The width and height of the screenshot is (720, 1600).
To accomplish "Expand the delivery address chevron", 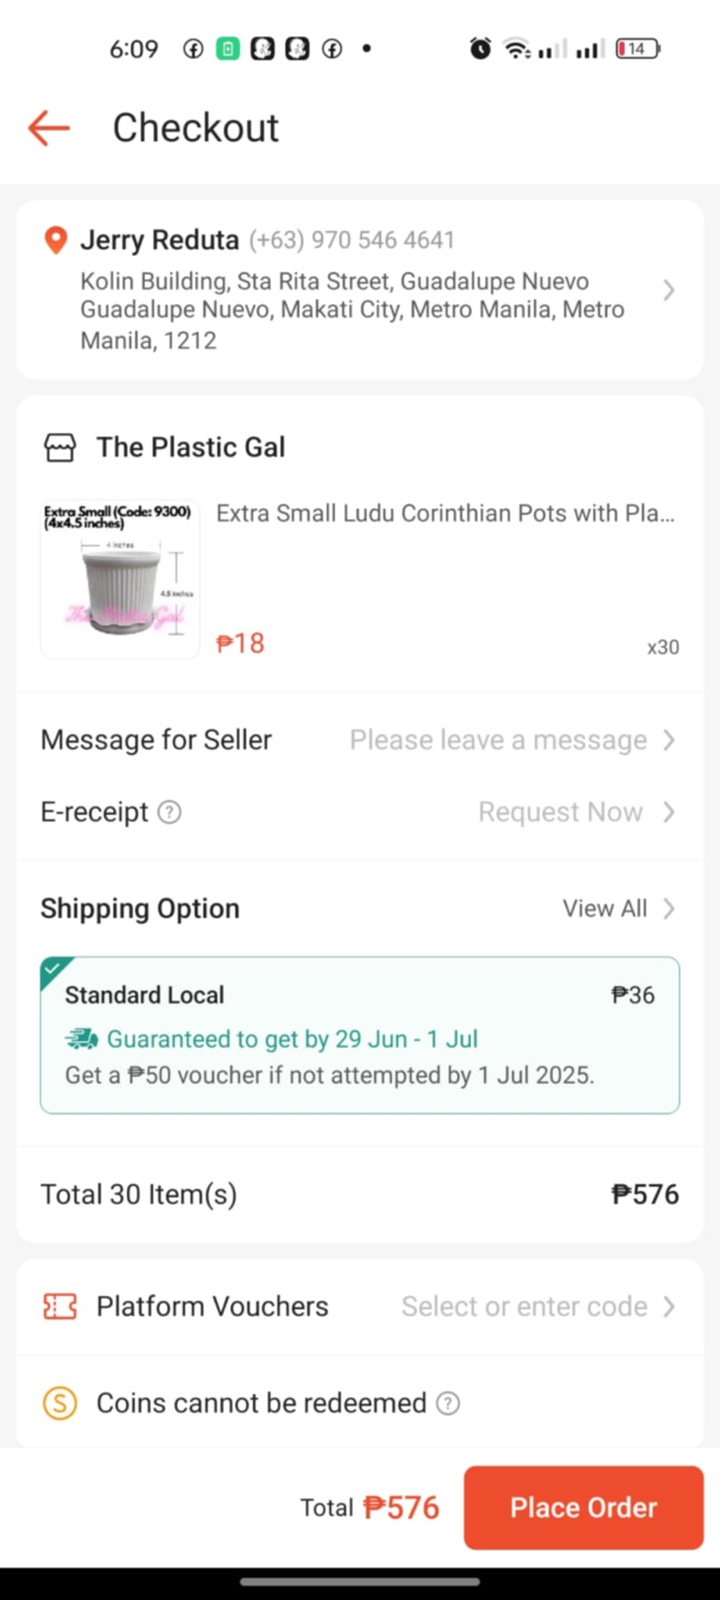I will [x=669, y=290].
